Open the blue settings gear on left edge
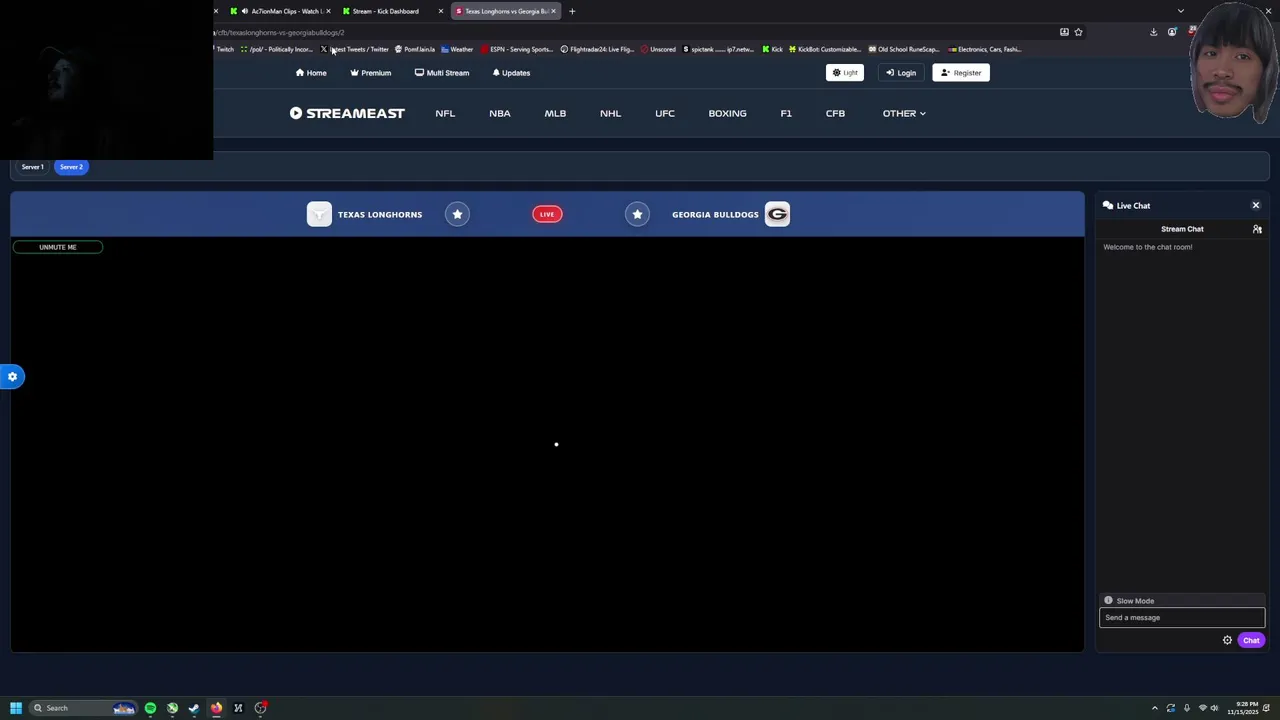This screenshot has width=1280, height=720. [12, 377]
